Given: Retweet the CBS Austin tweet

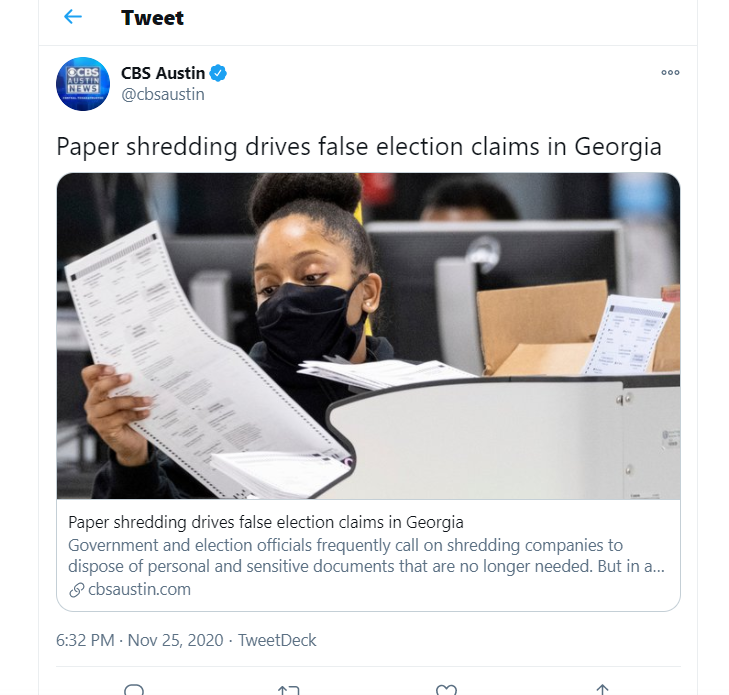Looking at the screenshot, I should point(288,689).
